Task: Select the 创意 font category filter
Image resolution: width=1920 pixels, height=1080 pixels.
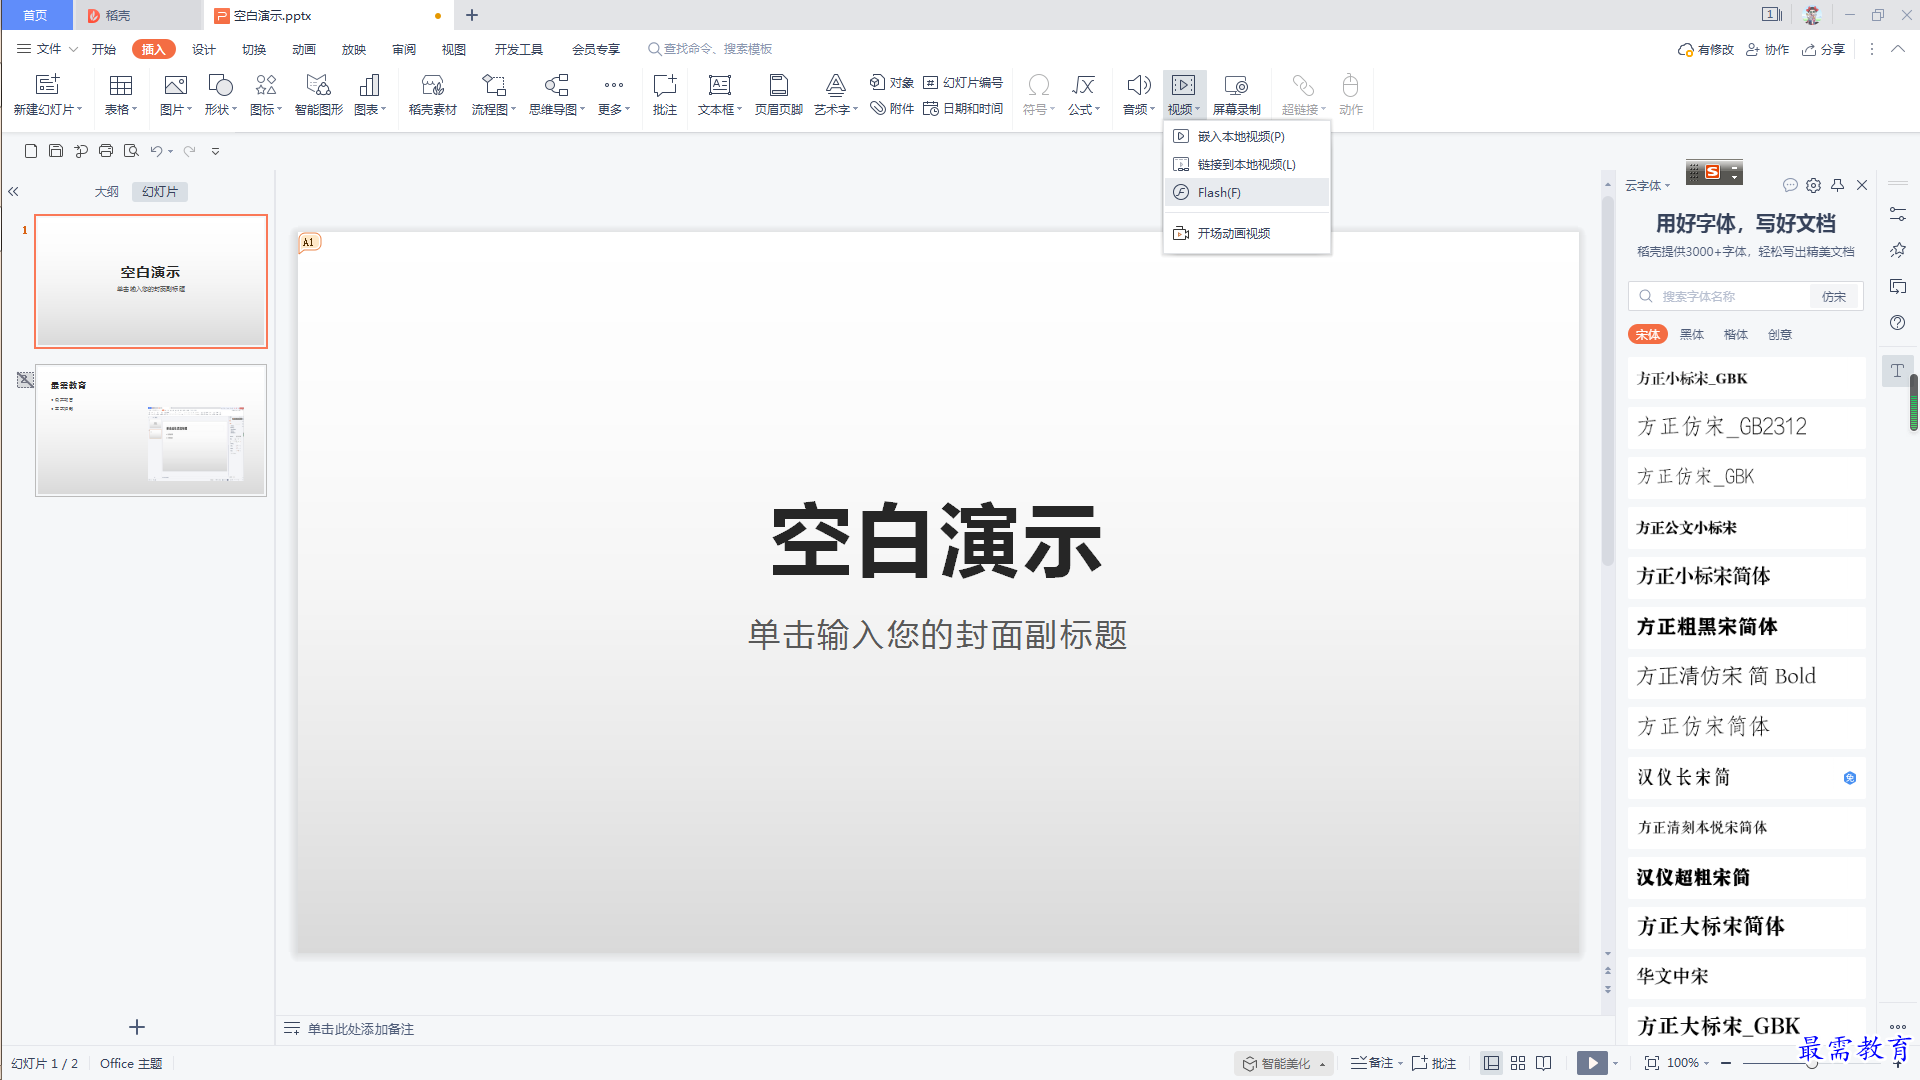Action: pos(1780,335)
